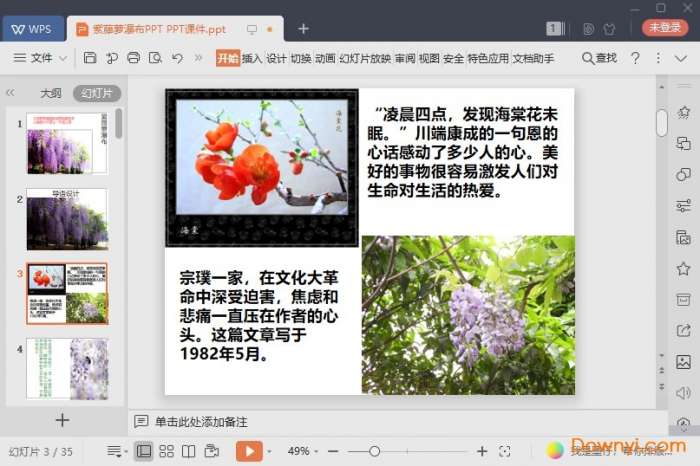Open the share icon in the right sidebar

click(683, 331)
